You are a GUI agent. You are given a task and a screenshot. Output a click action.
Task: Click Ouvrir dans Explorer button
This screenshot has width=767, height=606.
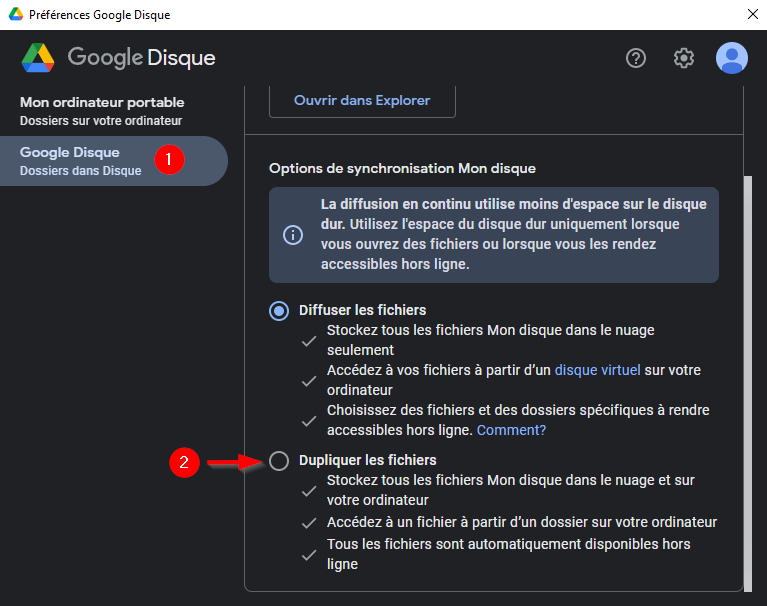pos(362,101)
